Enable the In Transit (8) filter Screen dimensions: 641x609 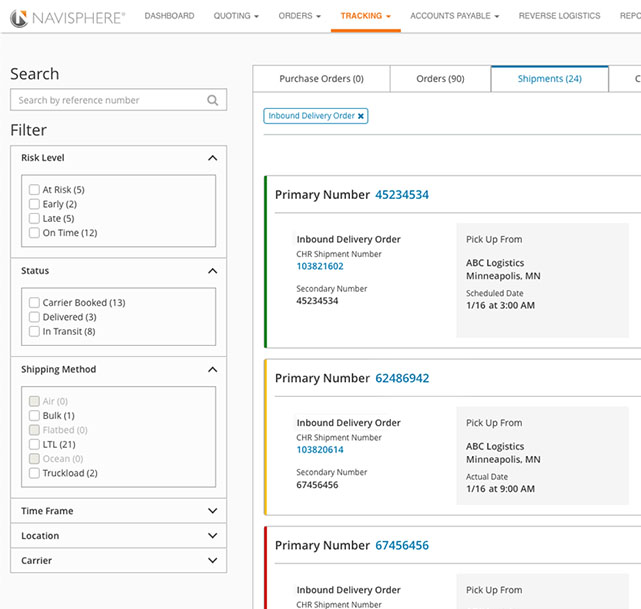tap(34, 331)
